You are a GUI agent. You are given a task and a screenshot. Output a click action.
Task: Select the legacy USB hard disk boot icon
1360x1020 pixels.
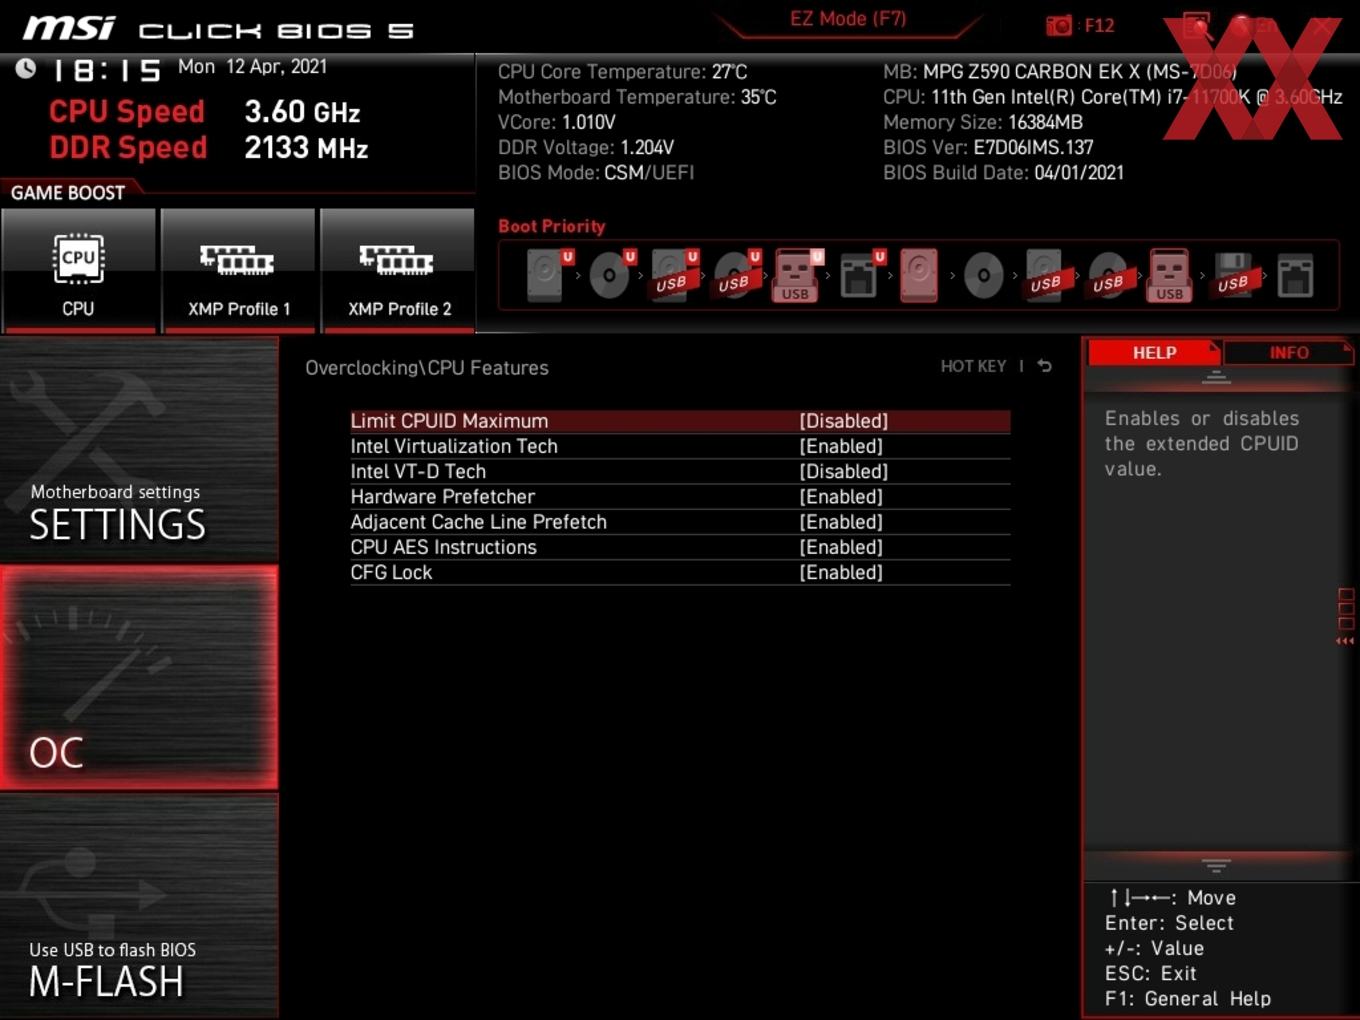1046,275
